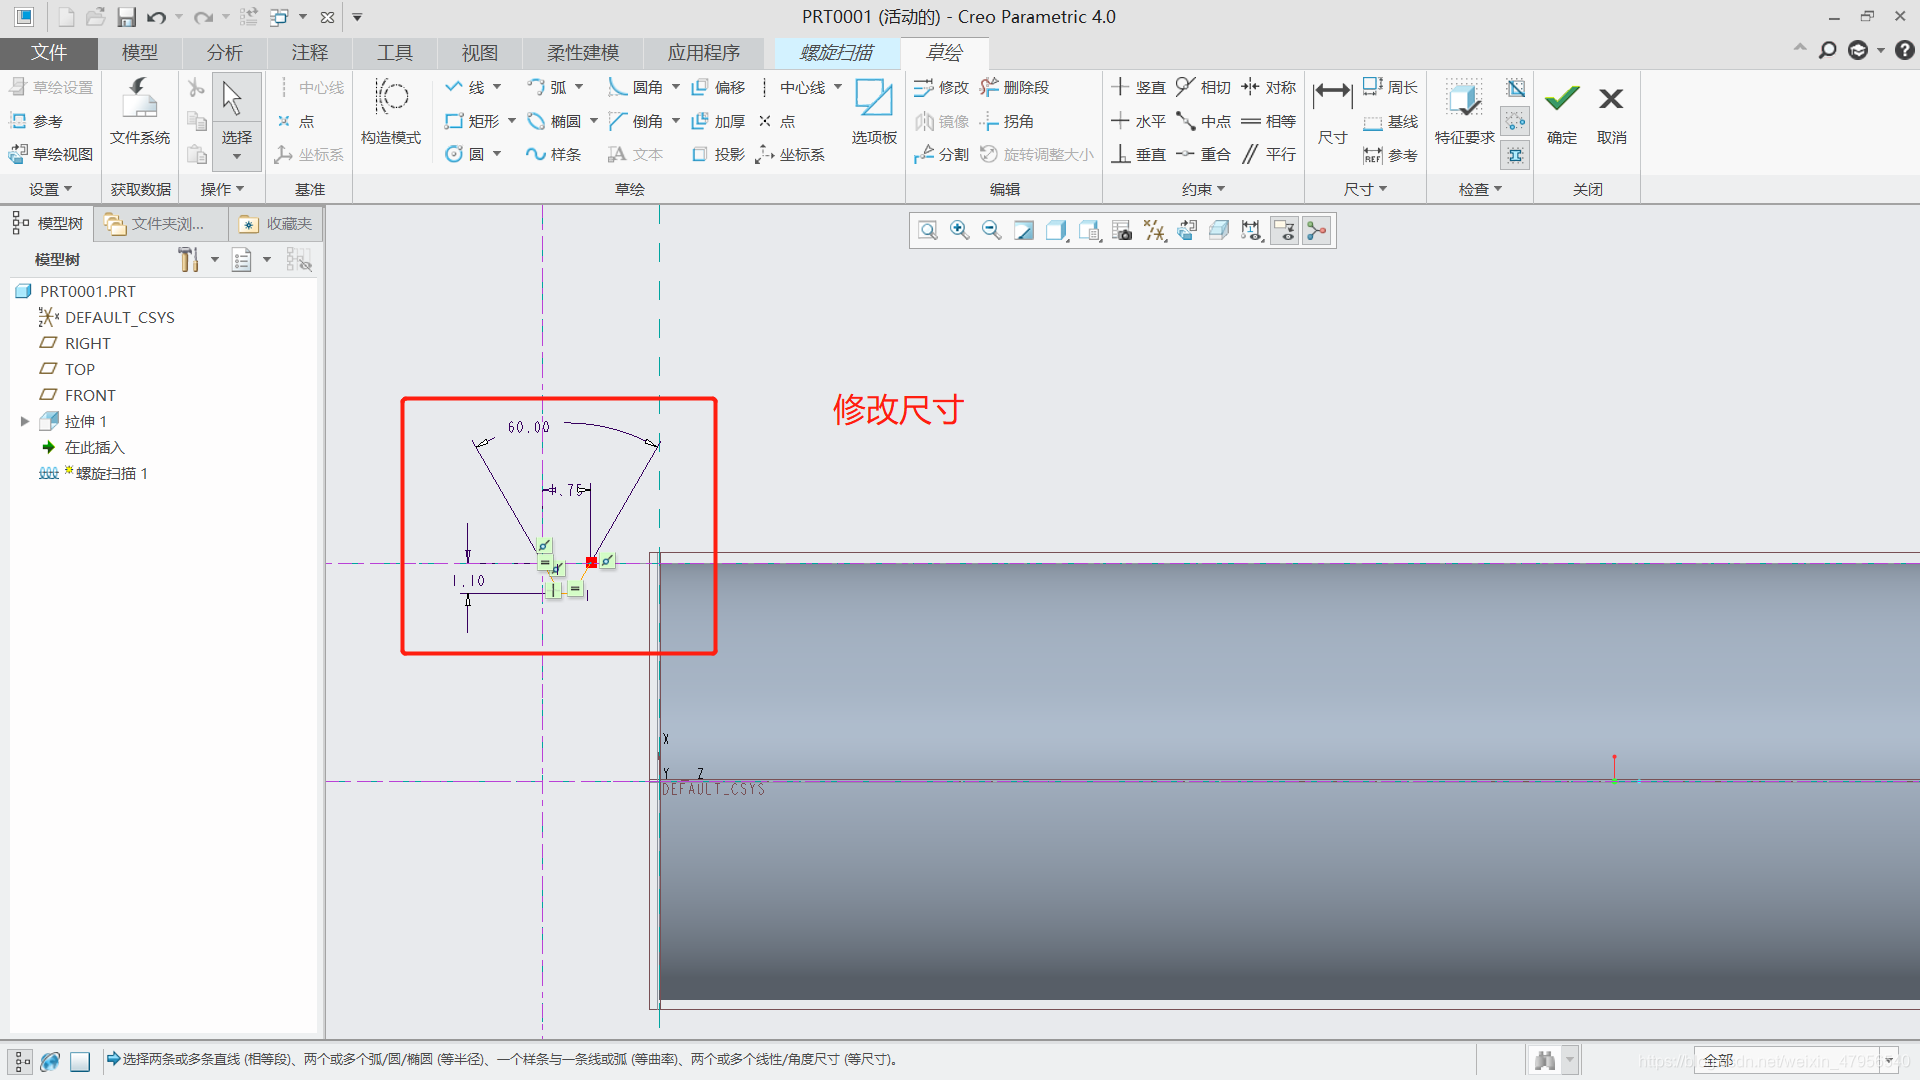The height and width of the screenshot is (1080, 1920).
Task: Toggle the 选择 select arrow tool
Action: 233,100
